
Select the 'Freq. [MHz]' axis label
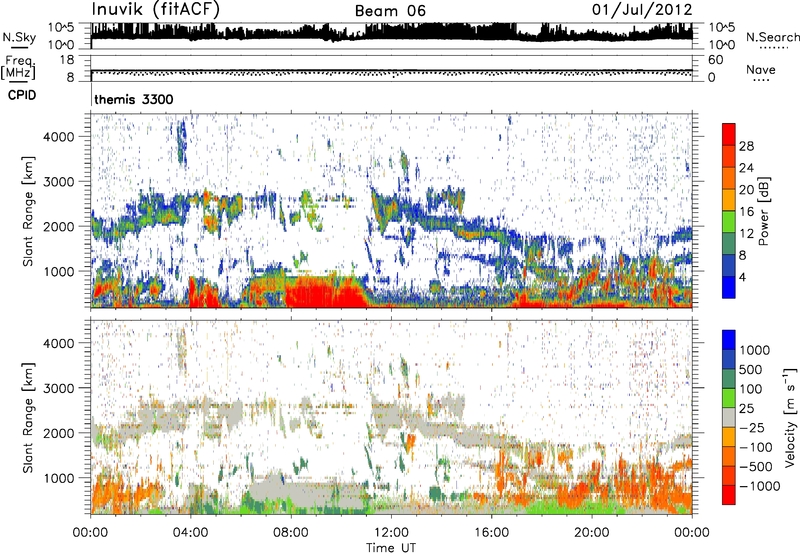[19, 67]
